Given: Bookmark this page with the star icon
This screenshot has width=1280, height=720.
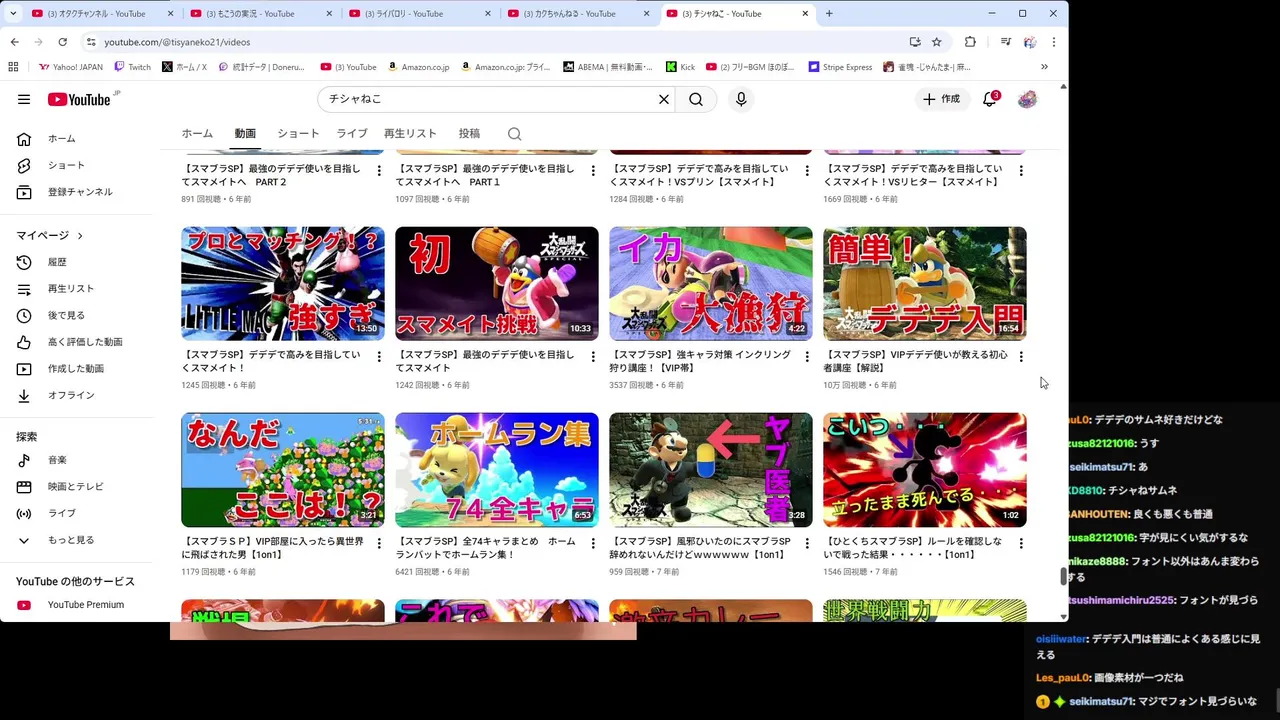Looking at the screenshot, I should (937, 42).
